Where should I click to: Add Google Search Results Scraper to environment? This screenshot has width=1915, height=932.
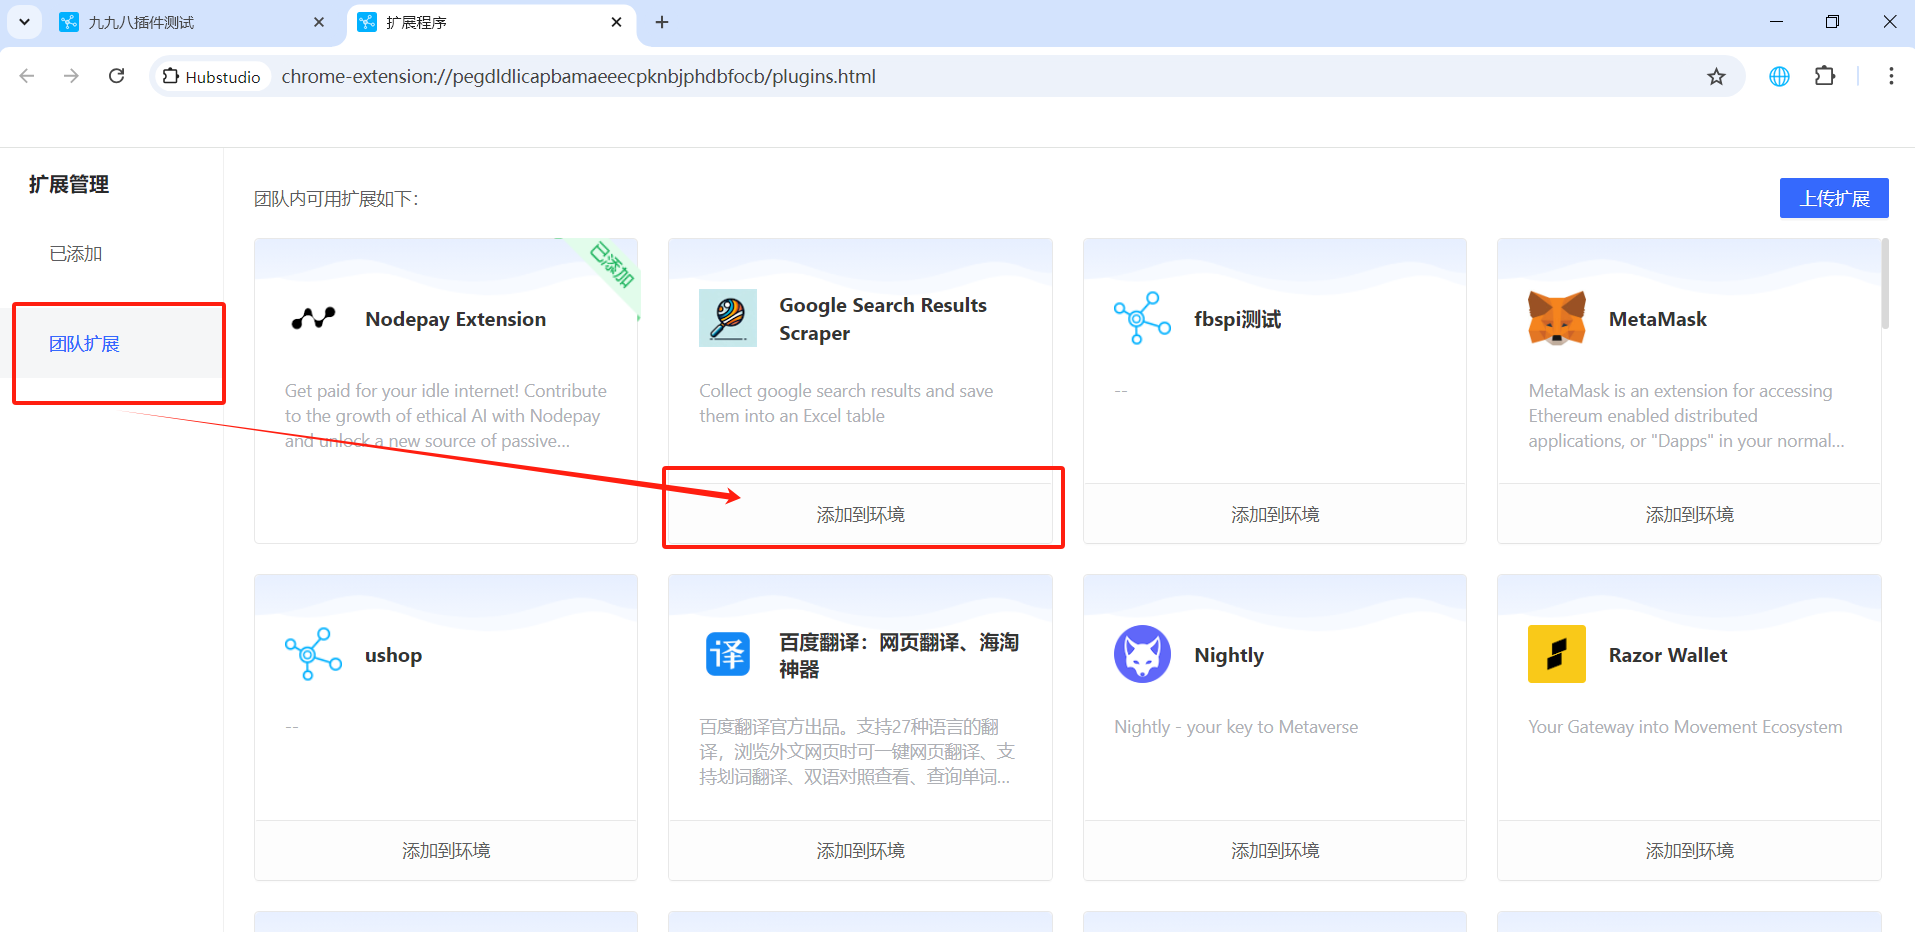860,514
